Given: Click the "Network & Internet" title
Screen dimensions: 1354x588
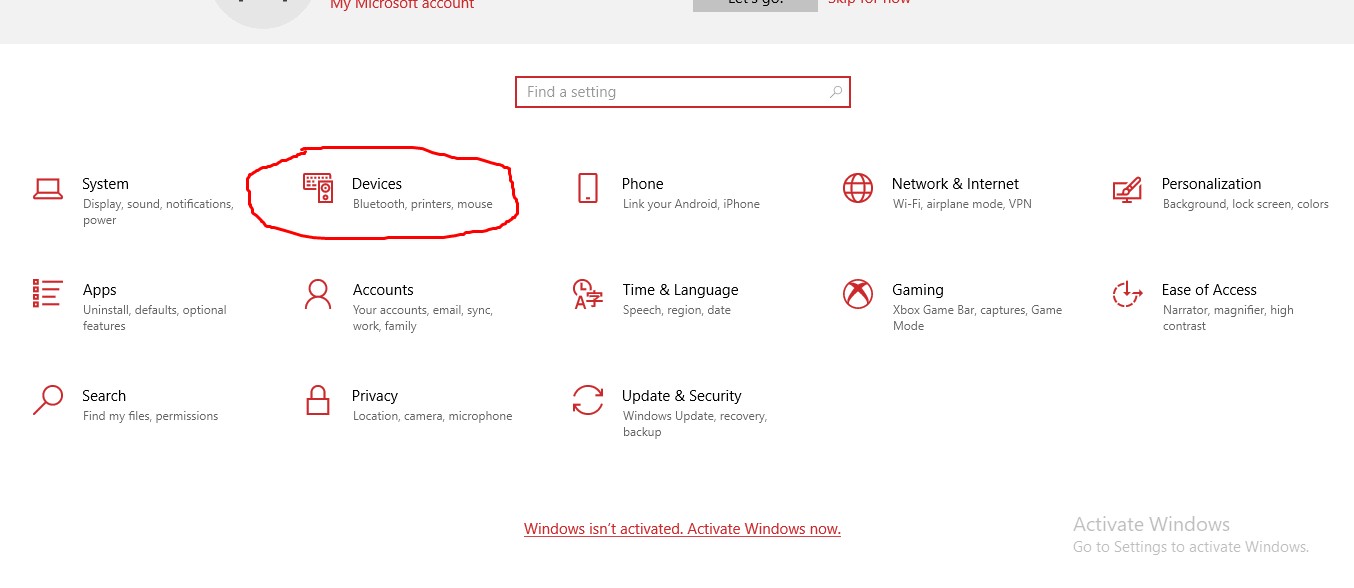Looking at the screenshot, I should click(955, 184).
